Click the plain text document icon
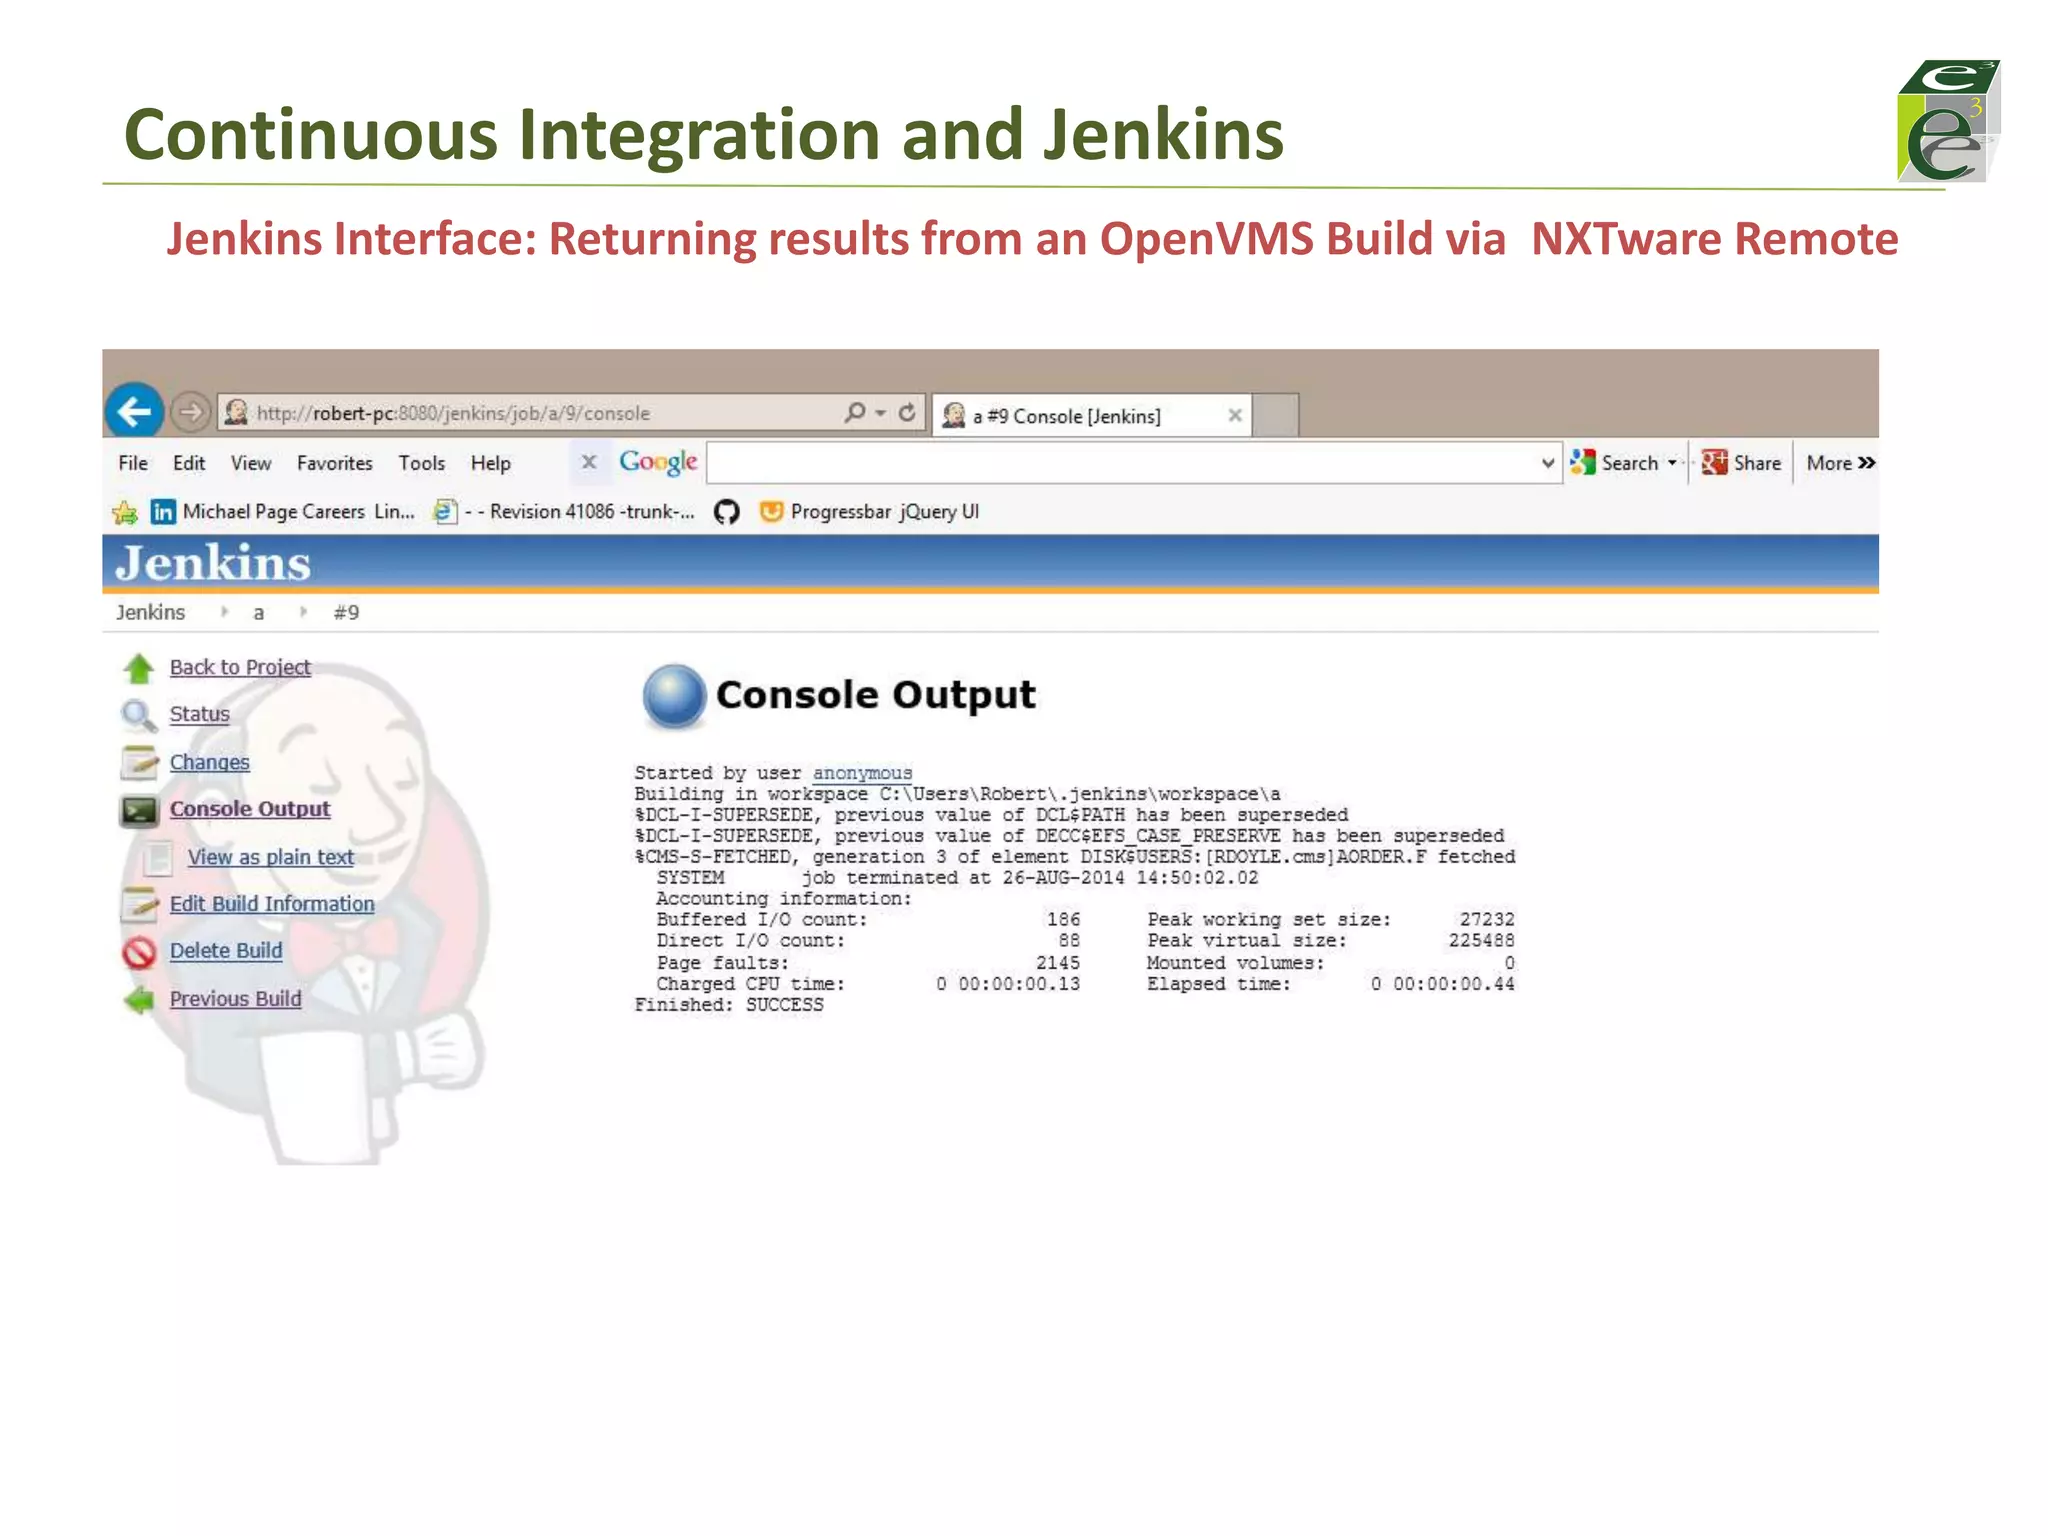This screenshot has width=2048, height=1536. click(x=157, y=858)
